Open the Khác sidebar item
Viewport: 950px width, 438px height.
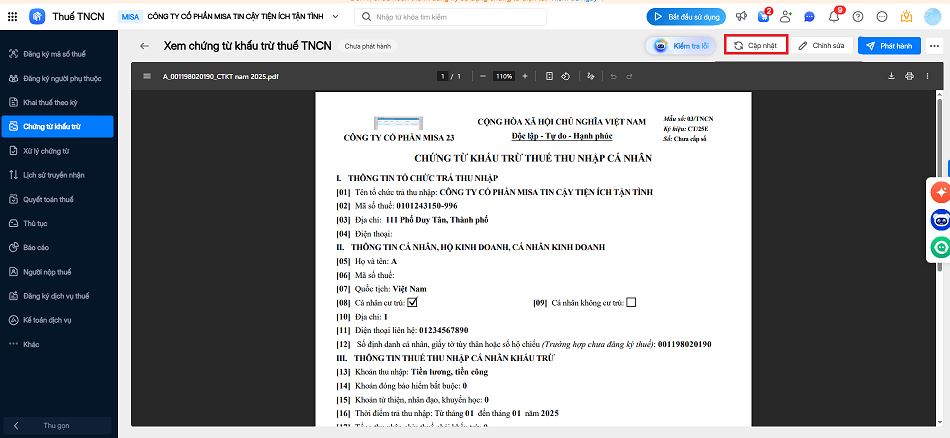click(x=57, y=344)
